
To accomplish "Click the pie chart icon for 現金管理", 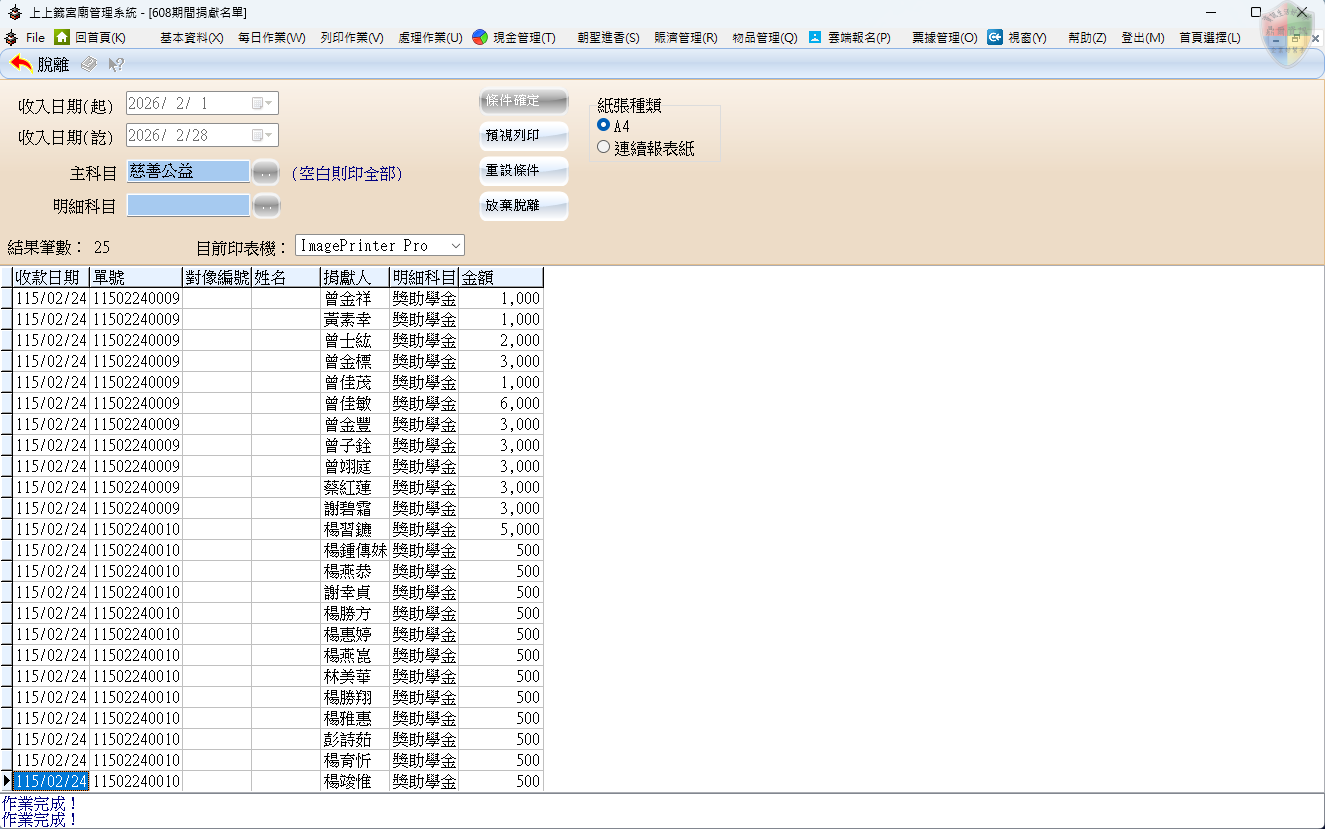I will [480, 37].
